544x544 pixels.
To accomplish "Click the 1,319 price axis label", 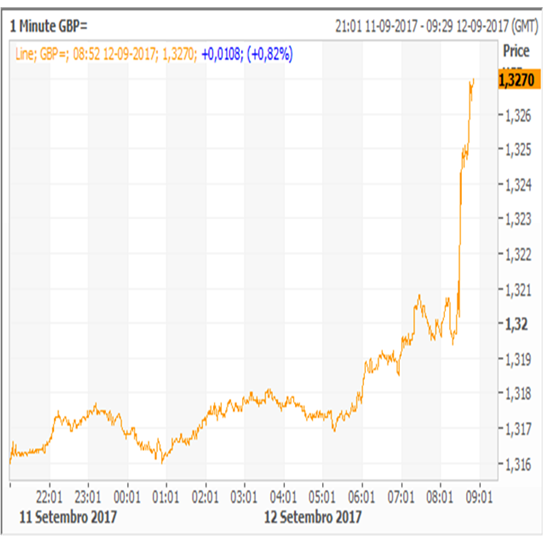I will [518, 359].
